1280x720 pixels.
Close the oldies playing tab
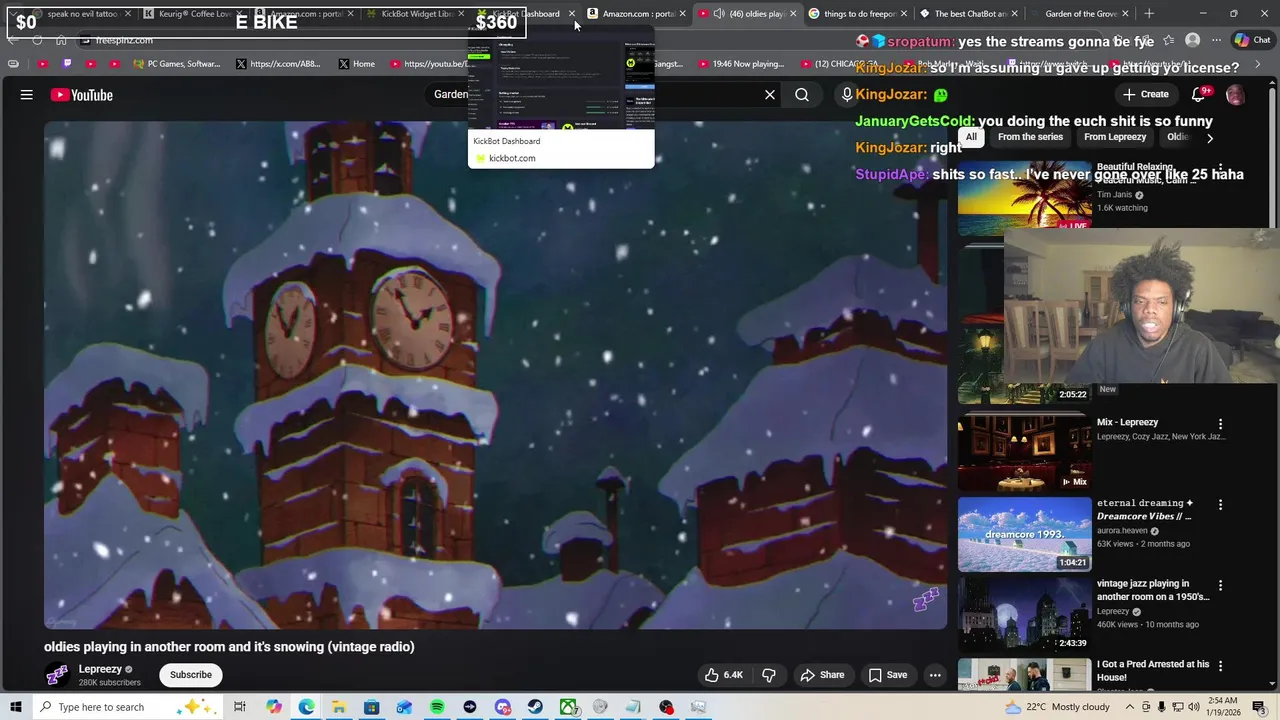[793, 14]
